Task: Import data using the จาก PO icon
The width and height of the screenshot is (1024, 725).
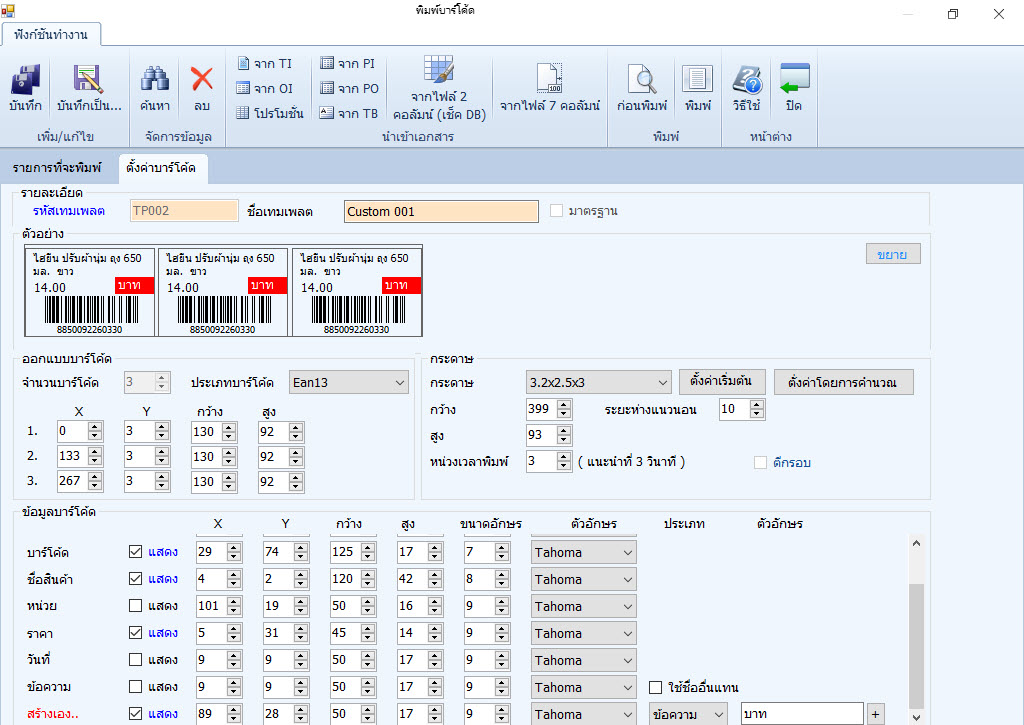Action: [x=350, y=88]
